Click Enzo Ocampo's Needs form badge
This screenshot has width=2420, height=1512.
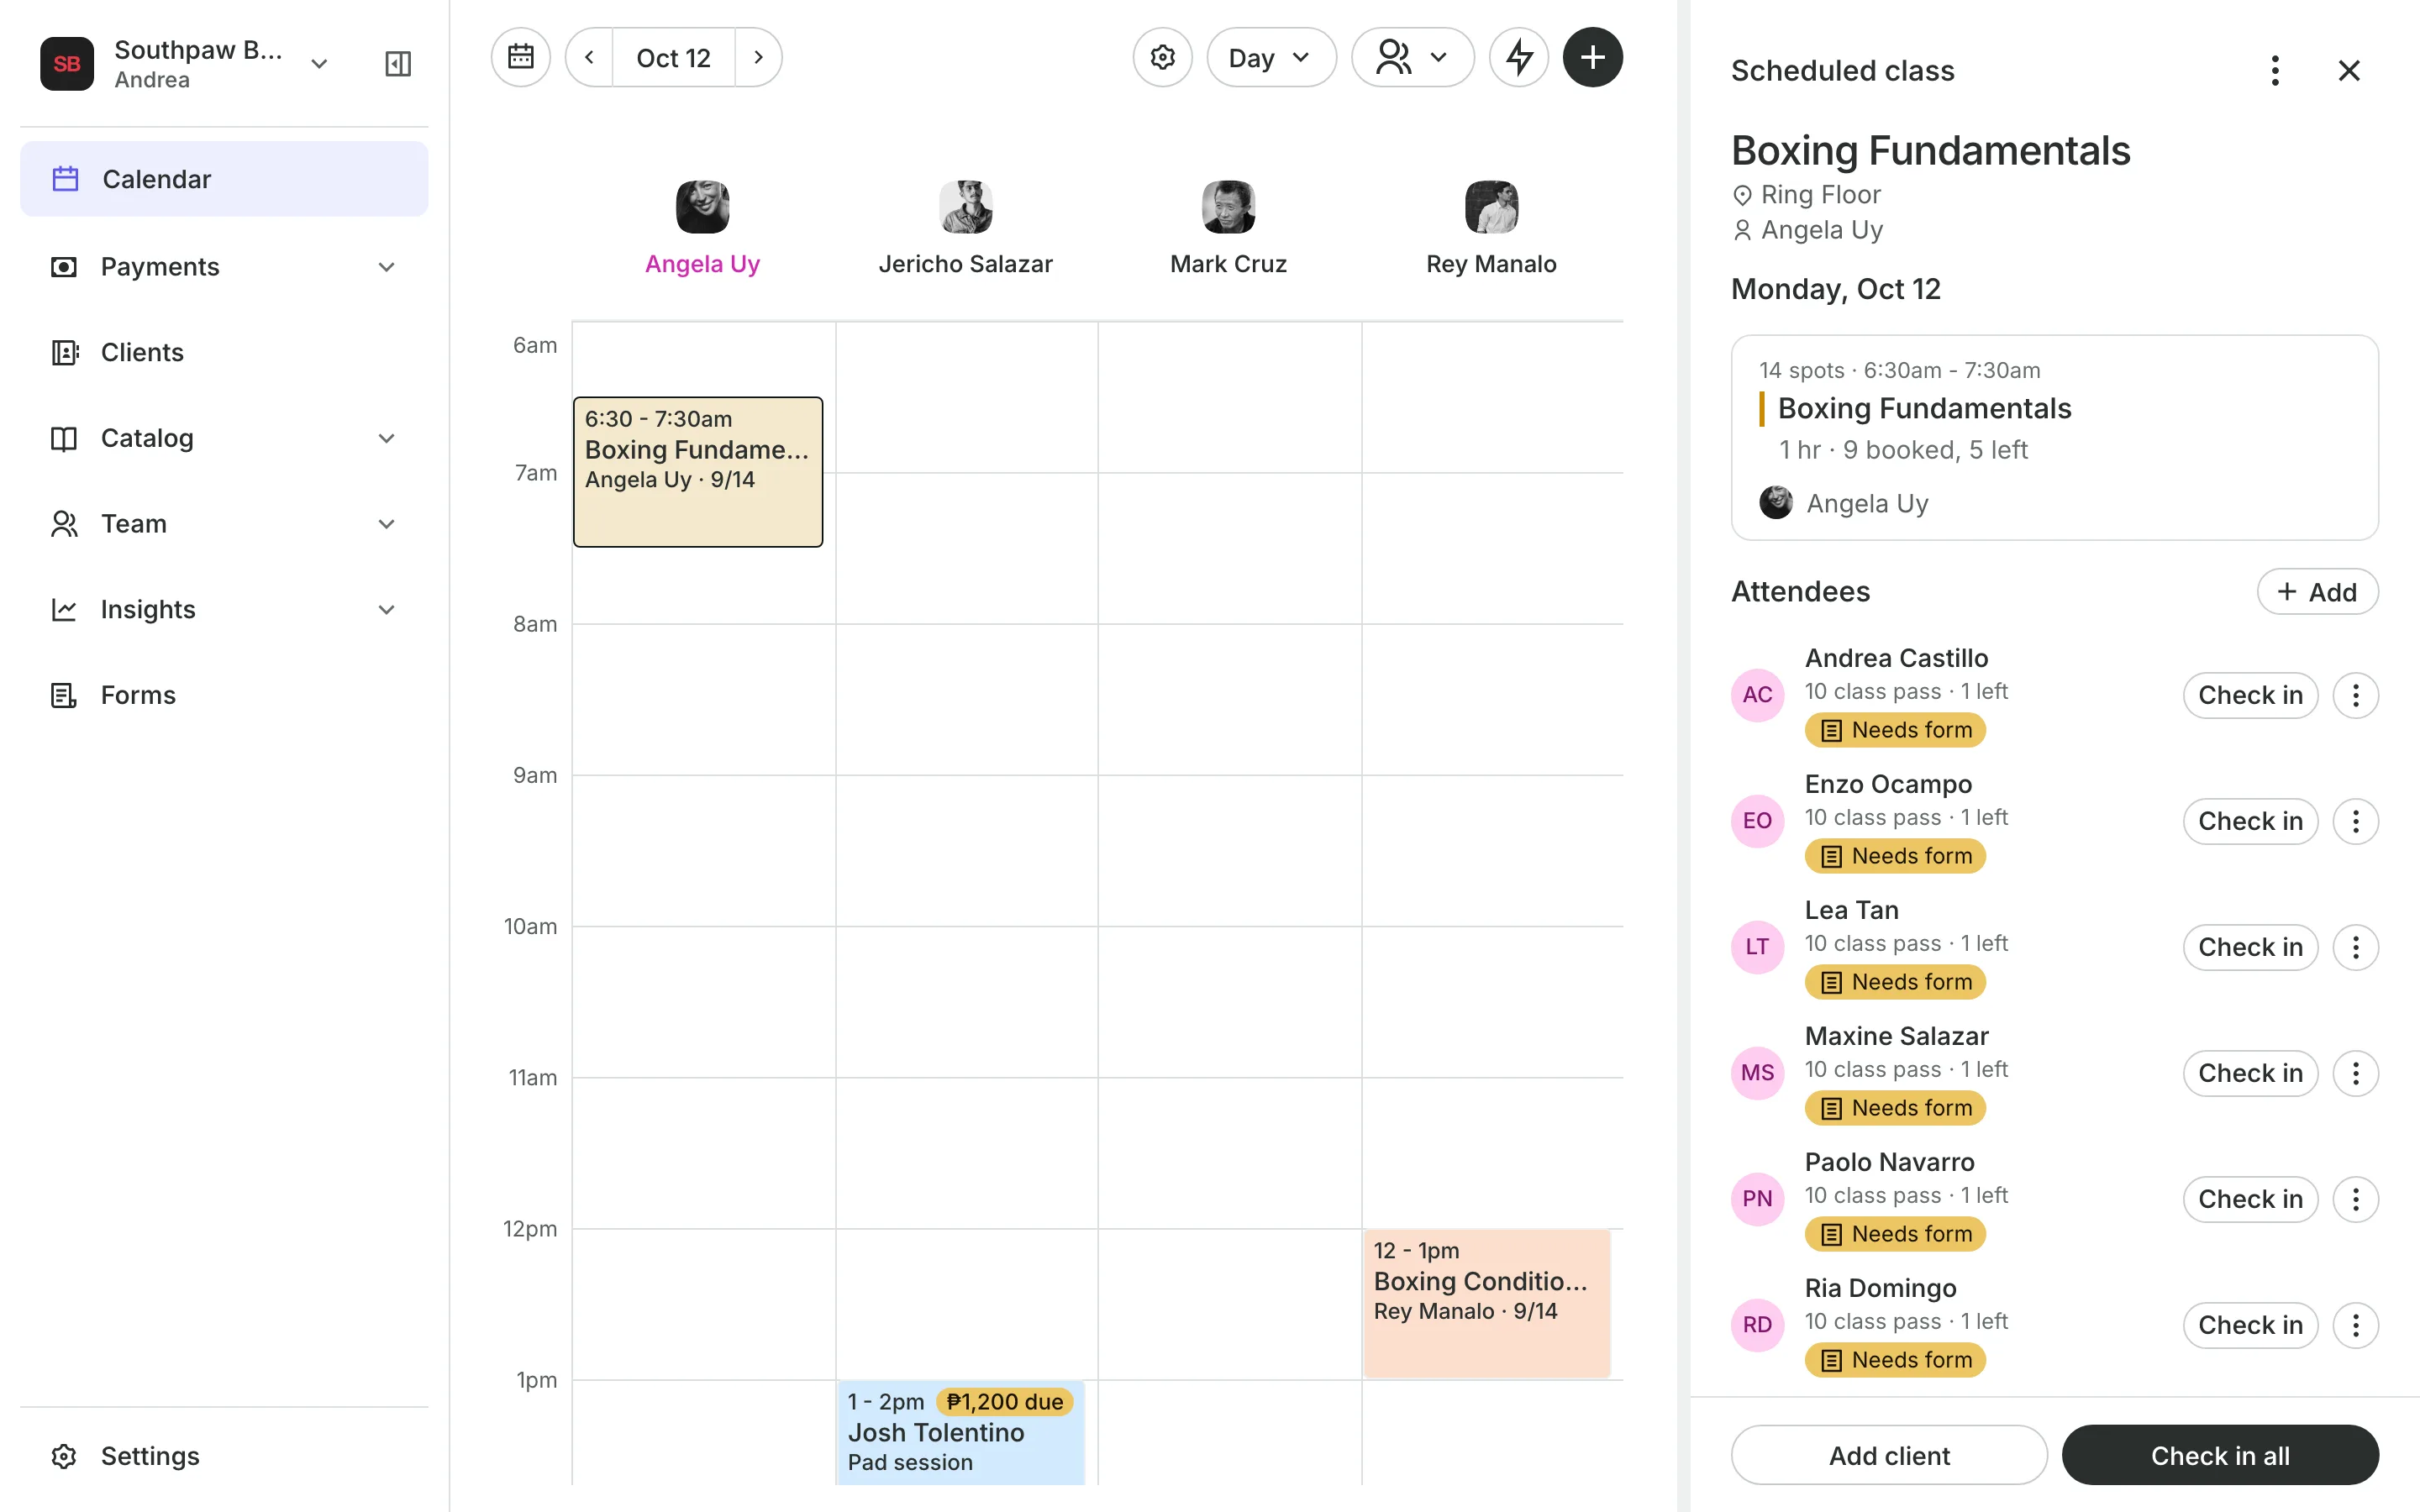1895,856
